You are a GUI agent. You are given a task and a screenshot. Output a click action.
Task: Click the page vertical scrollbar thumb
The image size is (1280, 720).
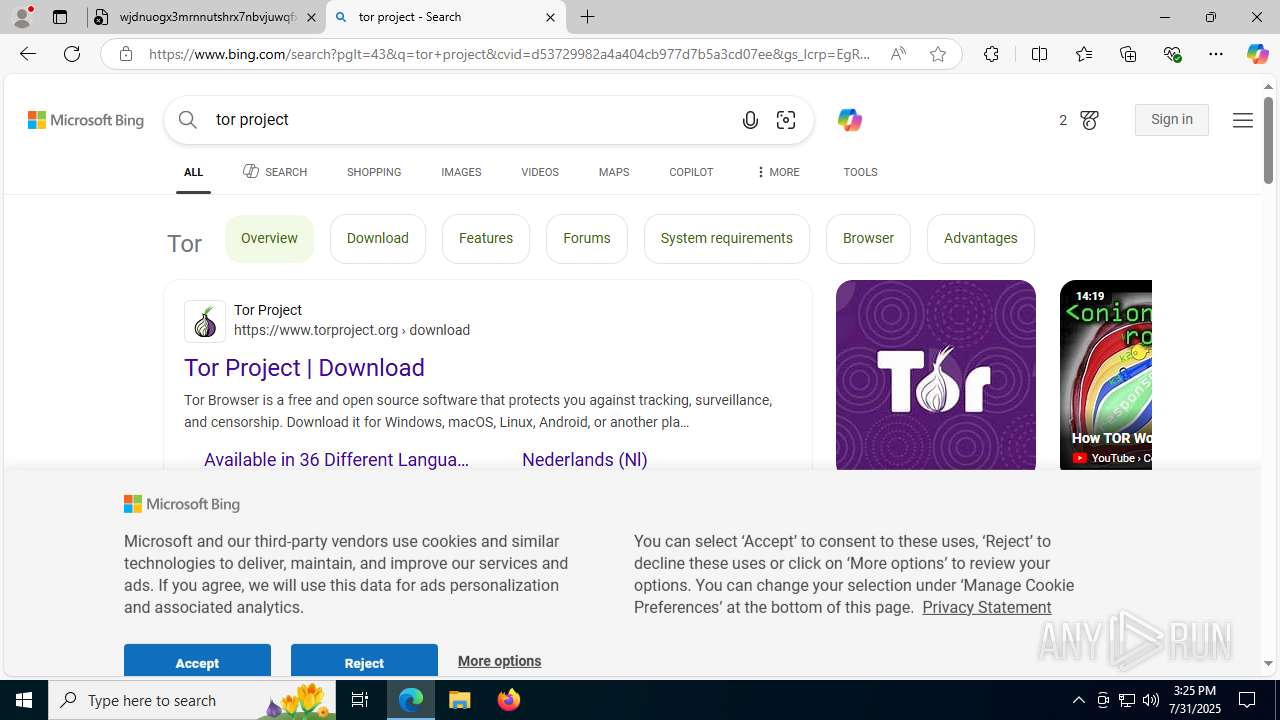click(x=1268, y=140)
